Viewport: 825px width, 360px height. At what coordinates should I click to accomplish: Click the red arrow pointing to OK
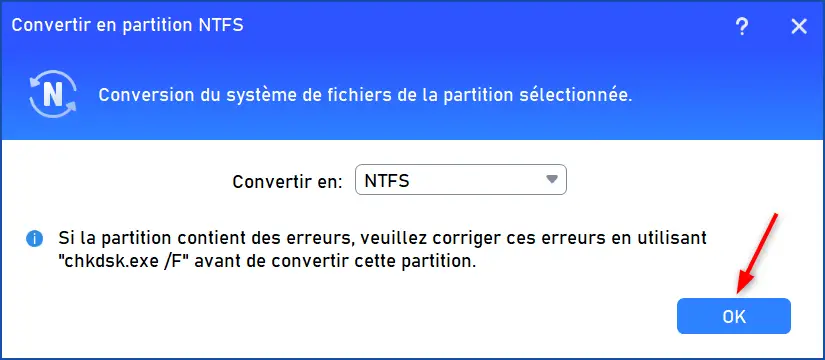click(756, 255)
